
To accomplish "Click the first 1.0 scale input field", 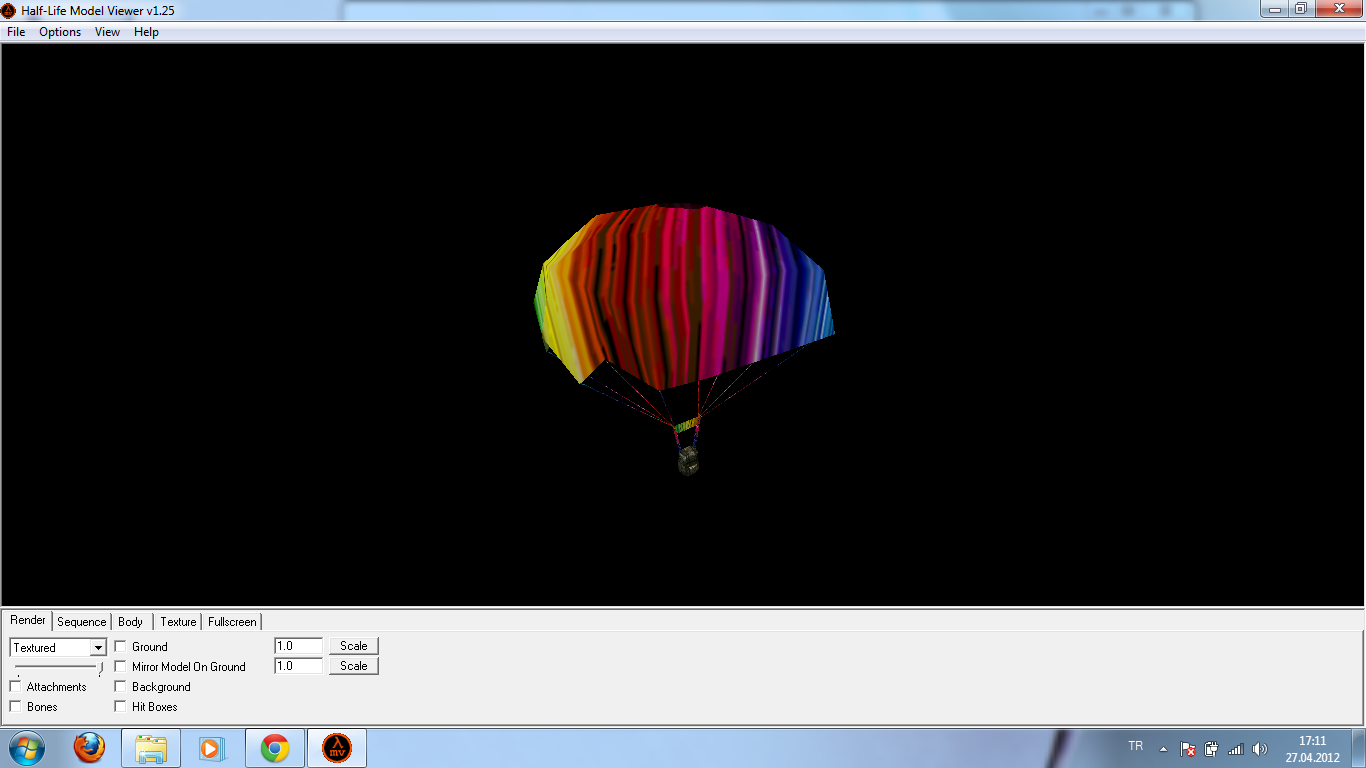I will (298, 646).
